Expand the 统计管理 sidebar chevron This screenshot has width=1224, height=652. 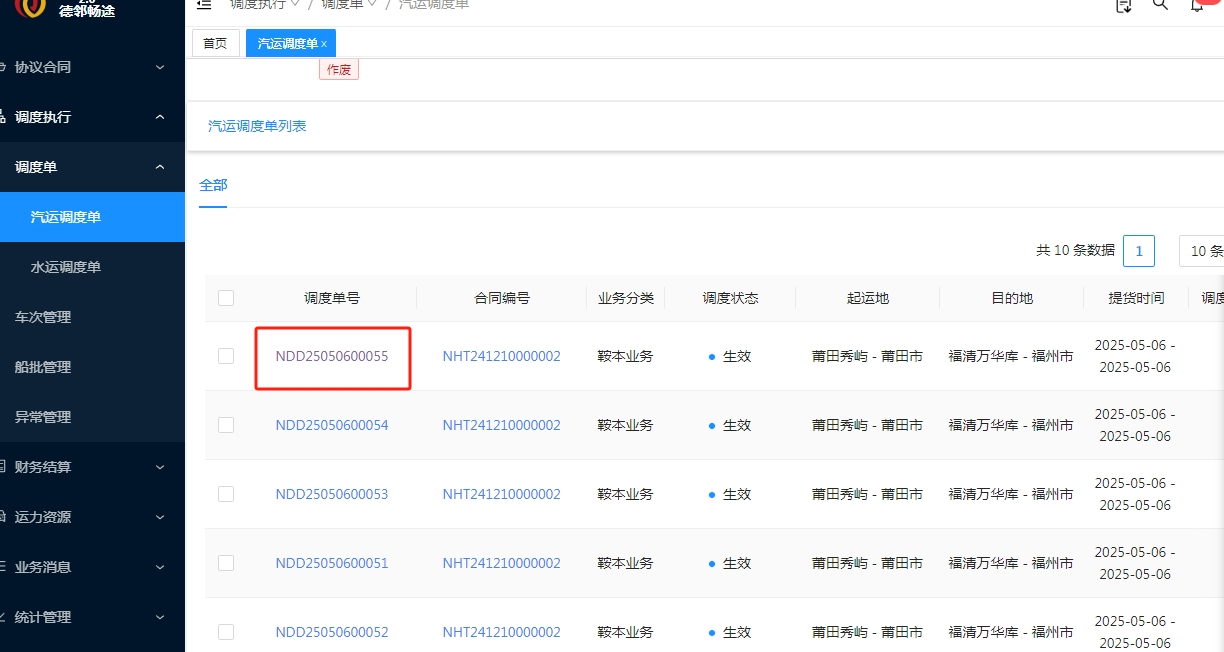[x=160, y=617]
